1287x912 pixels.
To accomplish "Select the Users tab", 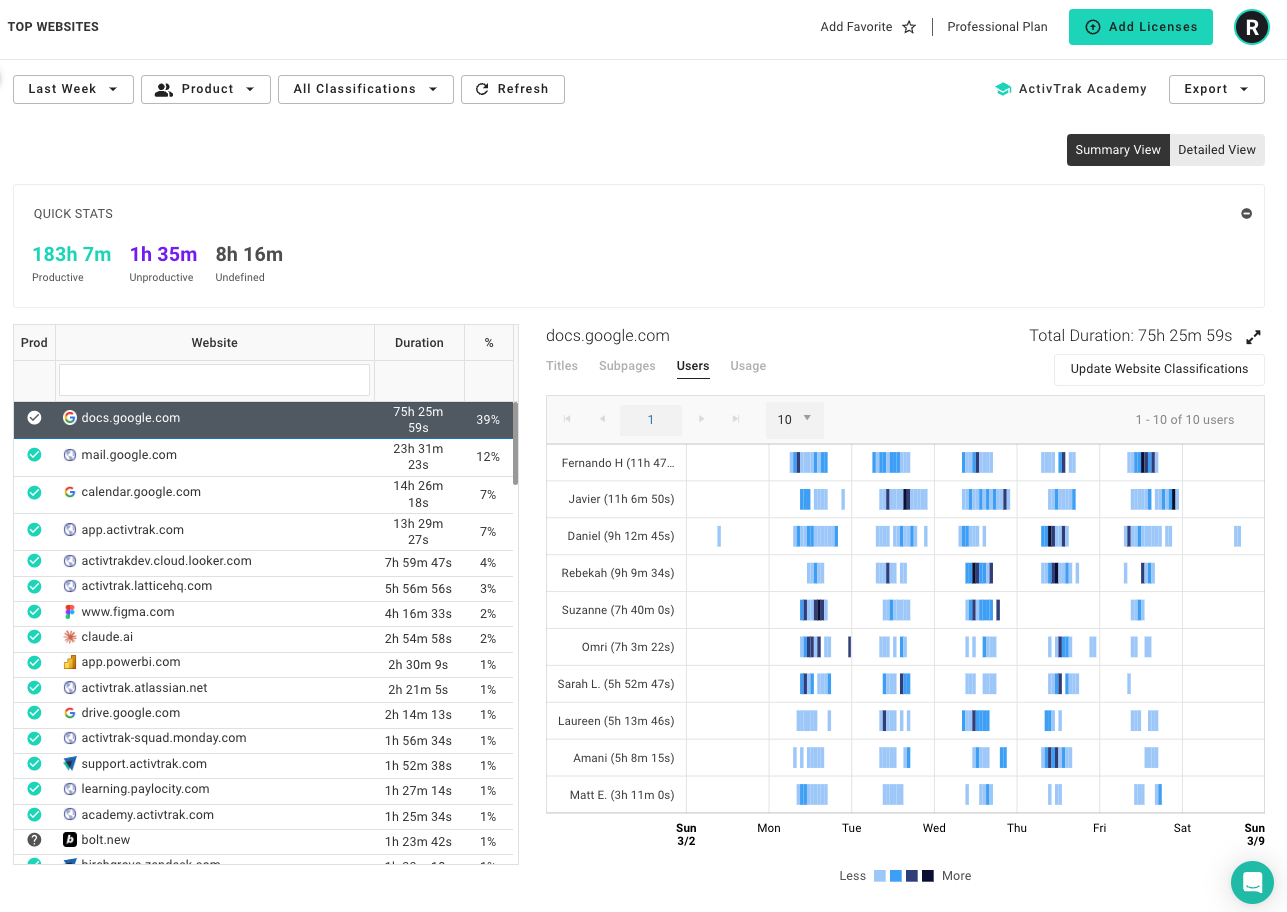I will pos(693,366).
